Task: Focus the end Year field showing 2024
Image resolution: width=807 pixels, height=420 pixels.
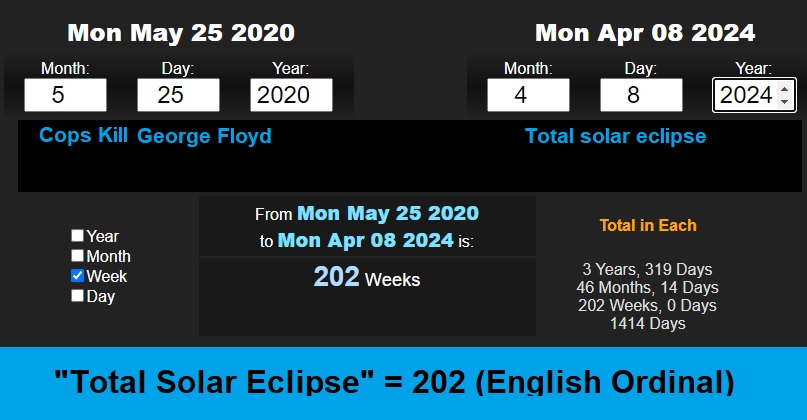Action: pos(746,95)
